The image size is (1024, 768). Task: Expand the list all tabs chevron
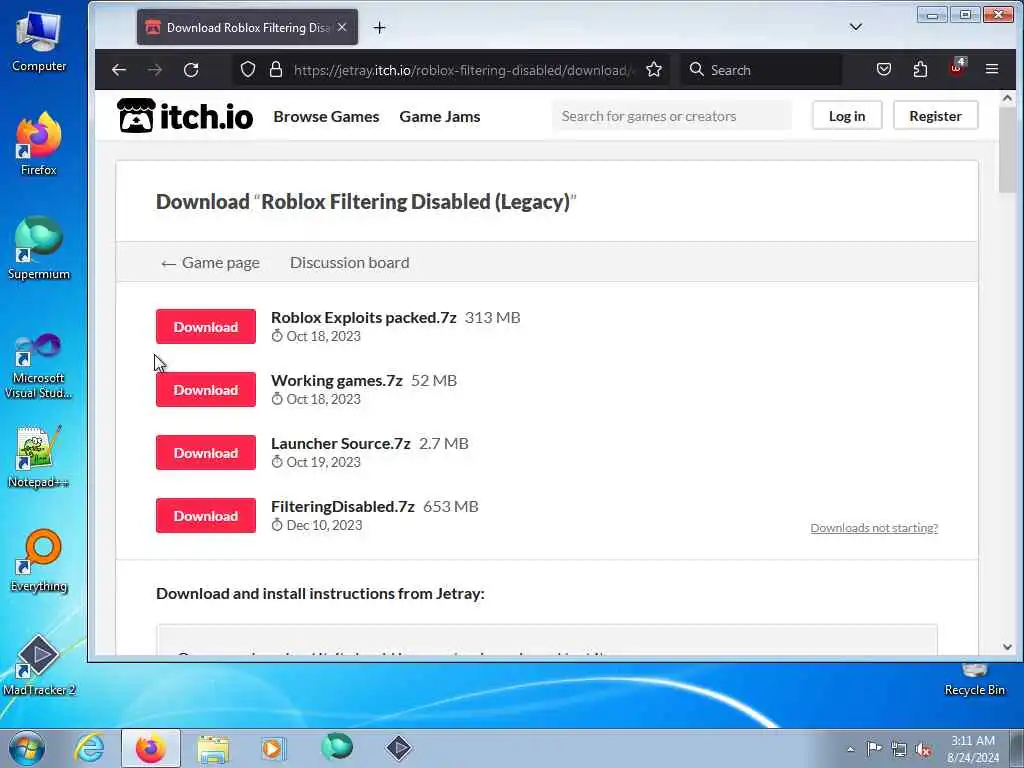(x=856, y=27)
